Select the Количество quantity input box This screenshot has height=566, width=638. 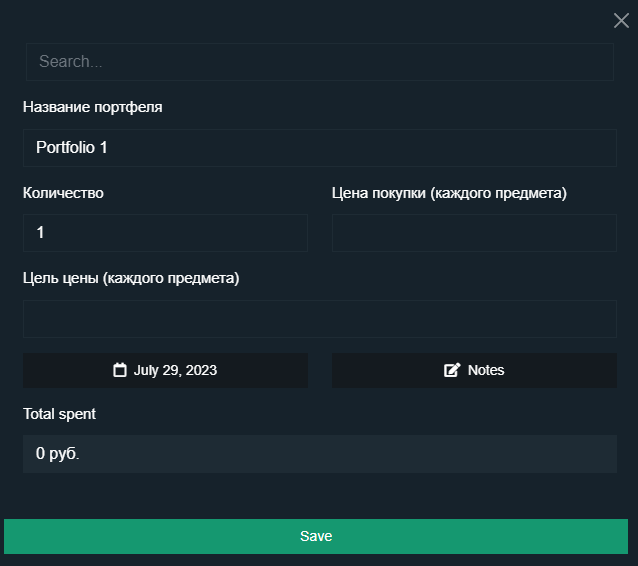(x=165, y=233)
